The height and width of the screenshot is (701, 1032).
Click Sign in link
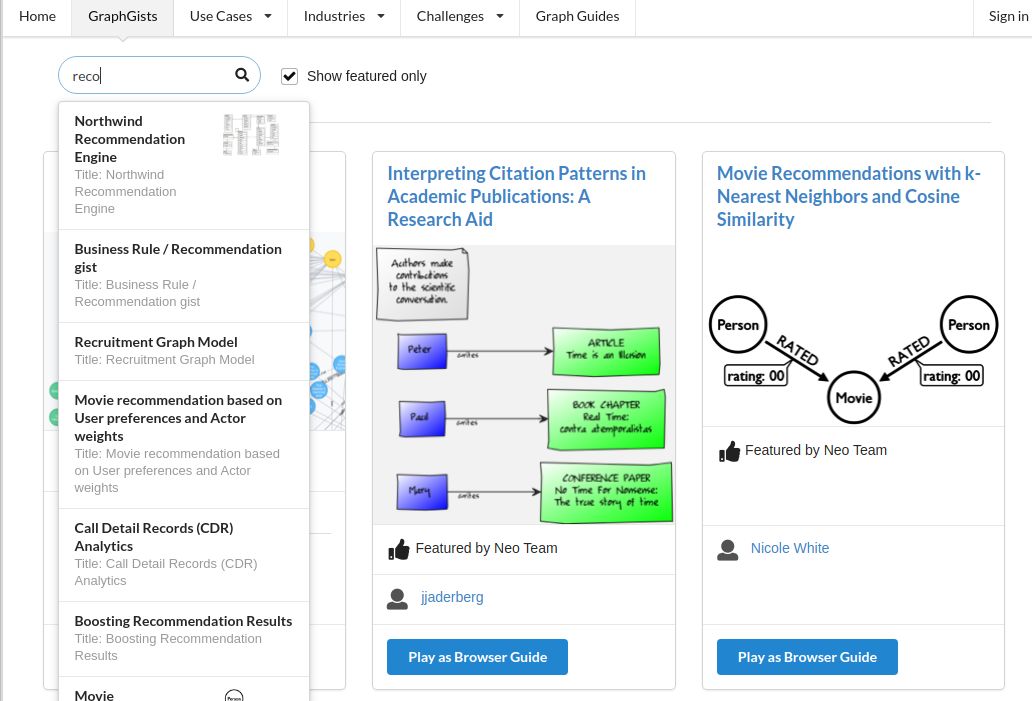(x=1008, y=16)
